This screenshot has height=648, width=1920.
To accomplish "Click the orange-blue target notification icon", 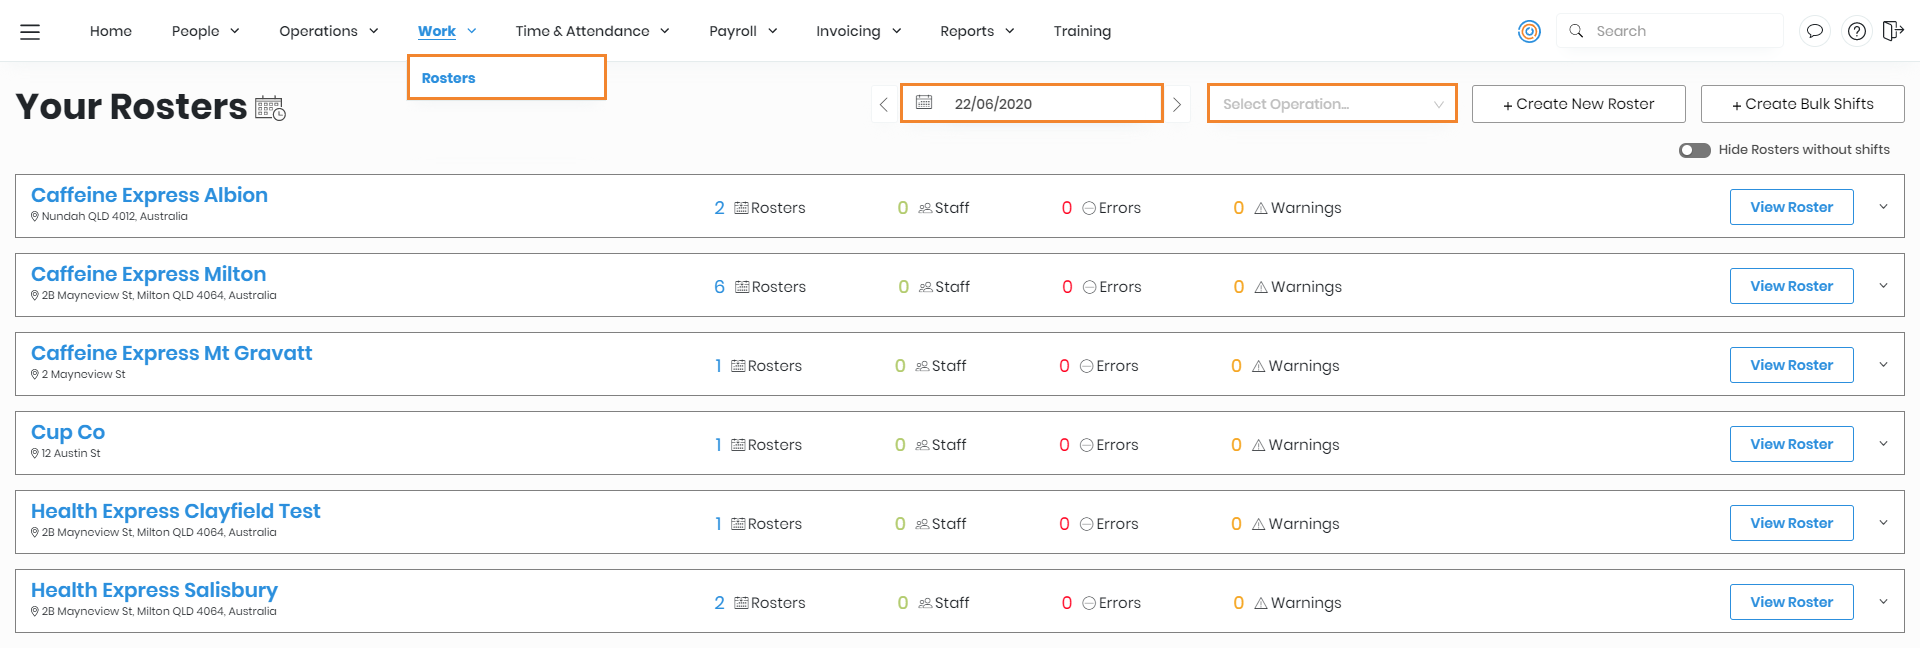I will click(x=1529, y=32).
